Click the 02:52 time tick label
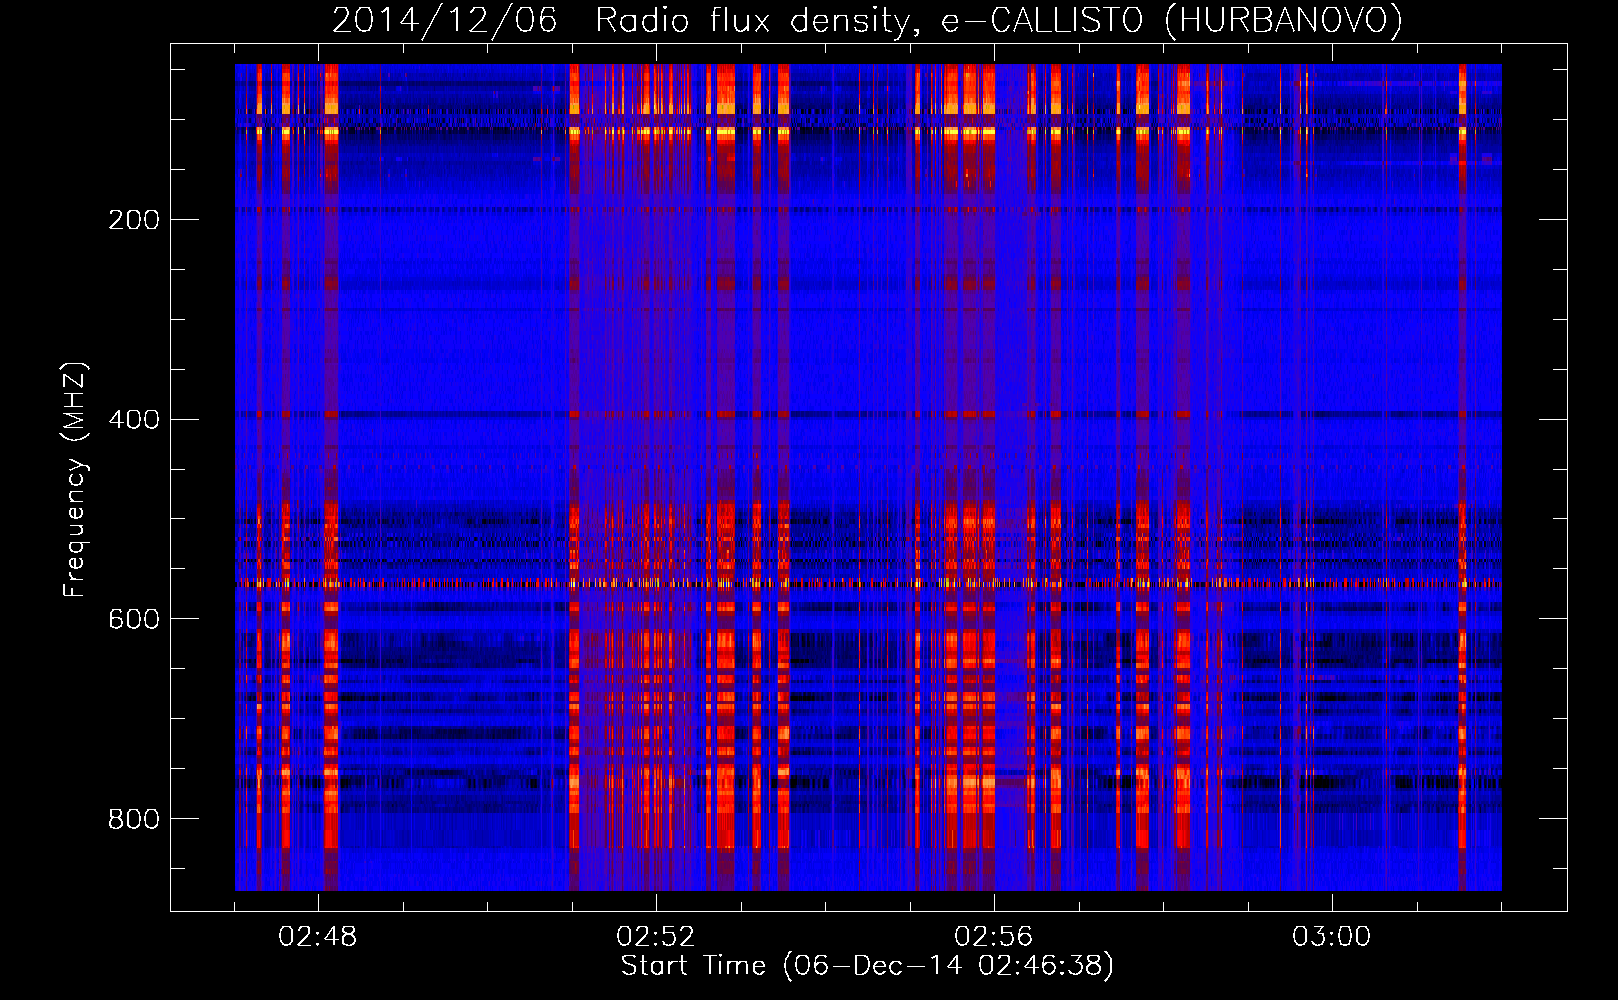Viewport: 1618px width, 1000px height. pyautogui.click(x=655, y=937)
